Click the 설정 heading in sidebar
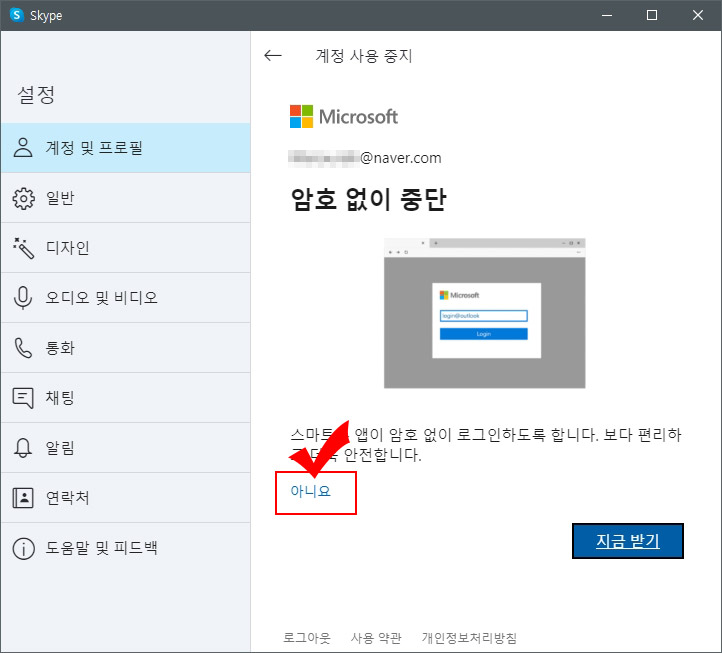 36,95
